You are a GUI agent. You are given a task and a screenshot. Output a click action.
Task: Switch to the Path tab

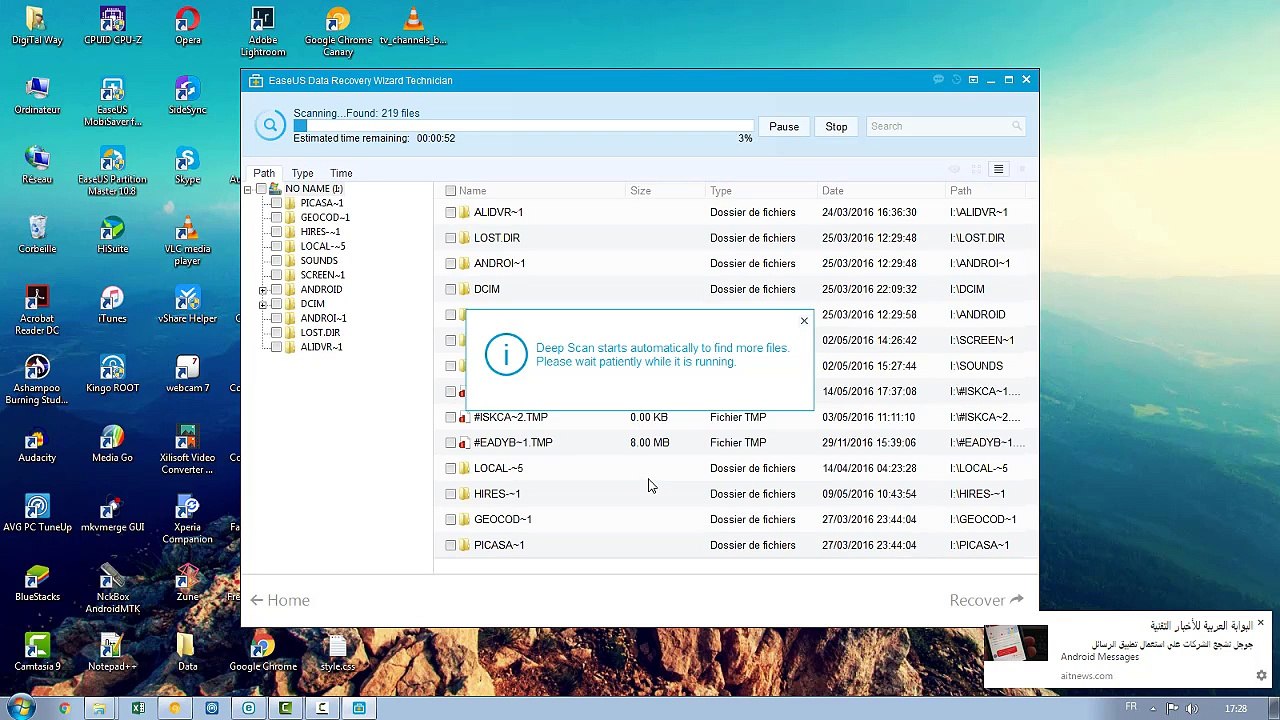[x=264, y=173]
